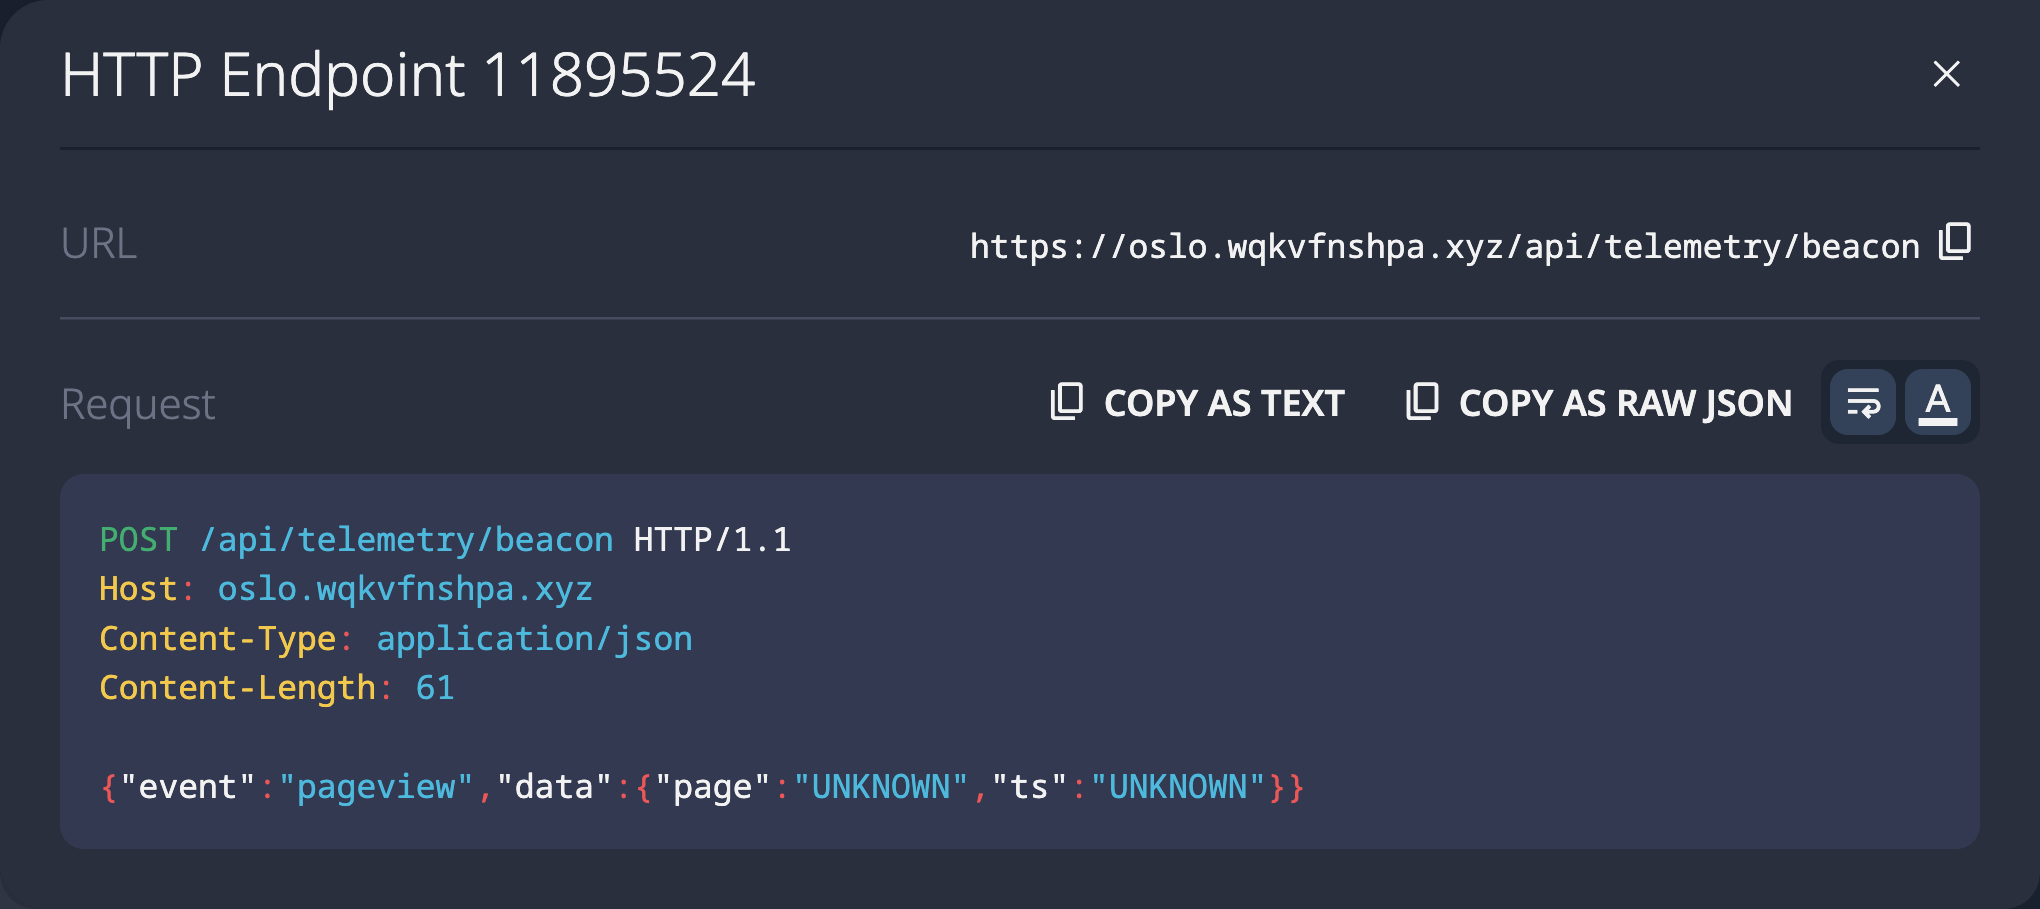The image size is (2040, 909).
Task: Click the HTTP/1.1 protocol text
Action: [x=712, y=540]
